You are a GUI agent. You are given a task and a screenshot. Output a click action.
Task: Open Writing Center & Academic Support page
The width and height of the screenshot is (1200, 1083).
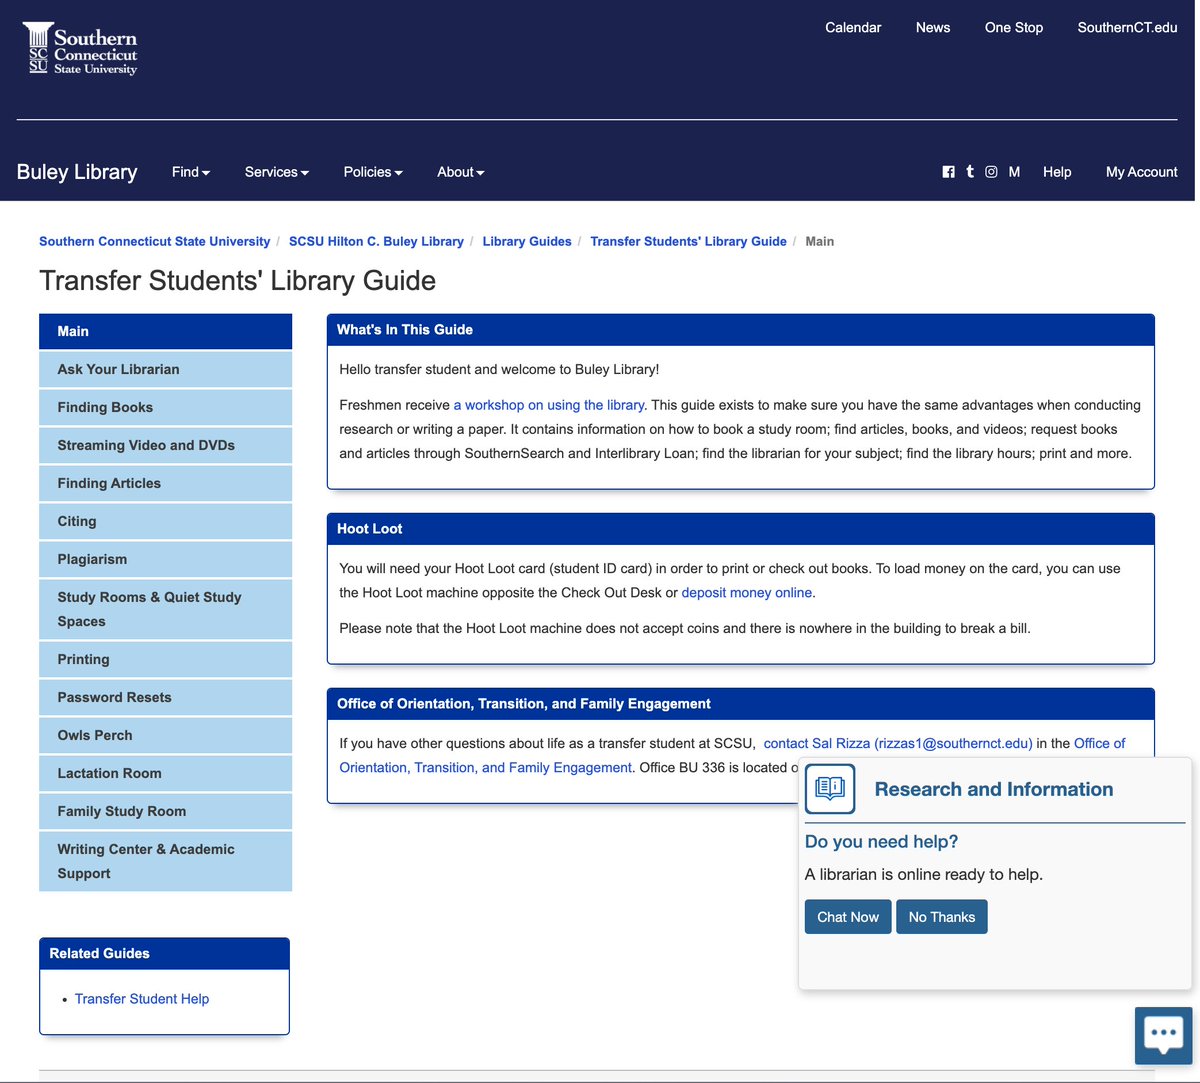[x=165, y=861]
